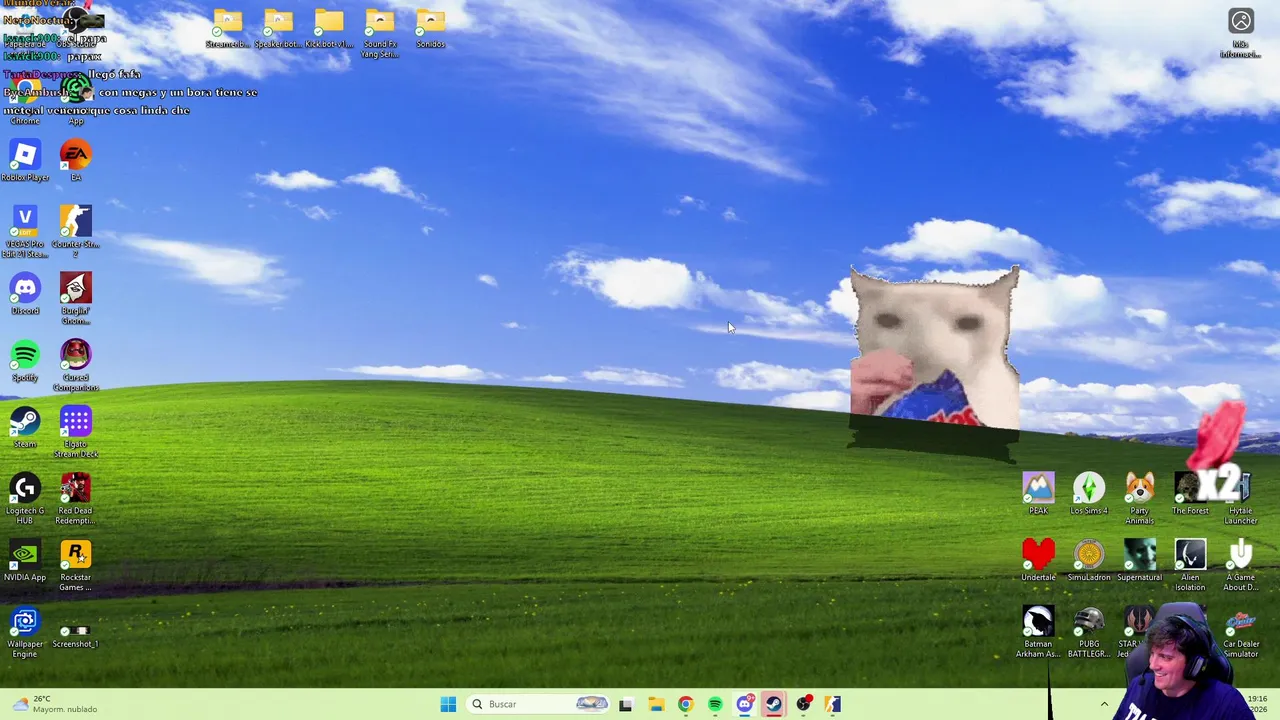Launch PUBG BATTLEGROUNDS desktop icon

[x=1089, y=632]
